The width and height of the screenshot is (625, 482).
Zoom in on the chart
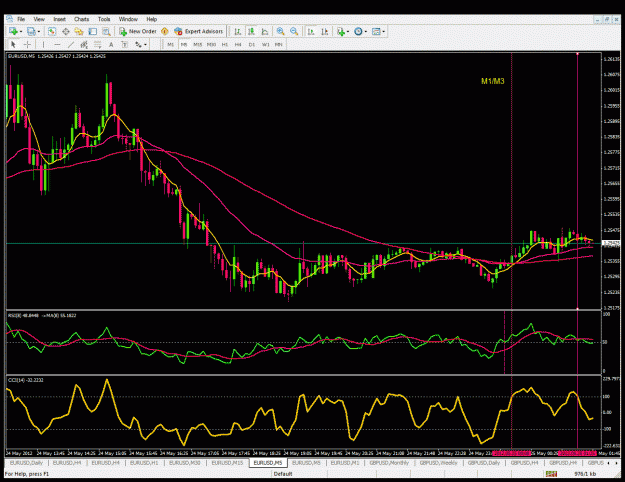(281, 31)
